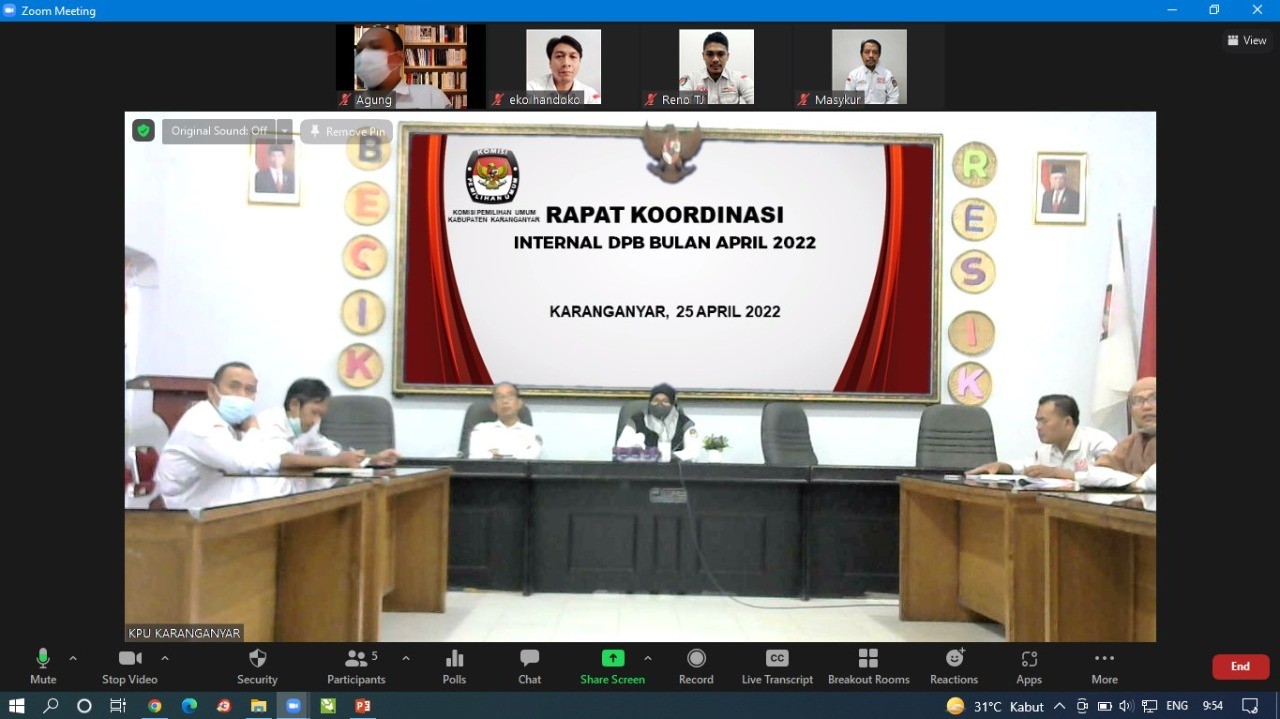Open PowerPoint from the Windows taskbar
Viewport: 1280px width, 719px height.
(x=362, y=706)
